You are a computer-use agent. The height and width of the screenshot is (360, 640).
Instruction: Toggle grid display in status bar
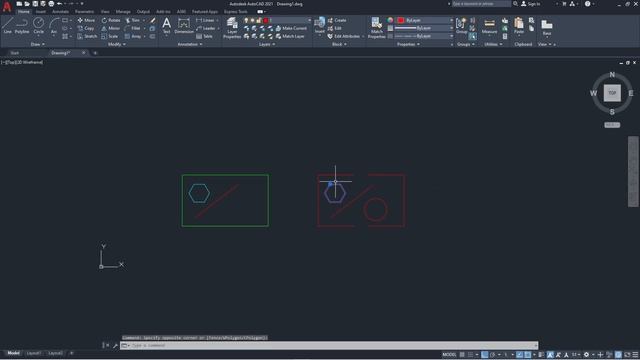pos(462,355)
